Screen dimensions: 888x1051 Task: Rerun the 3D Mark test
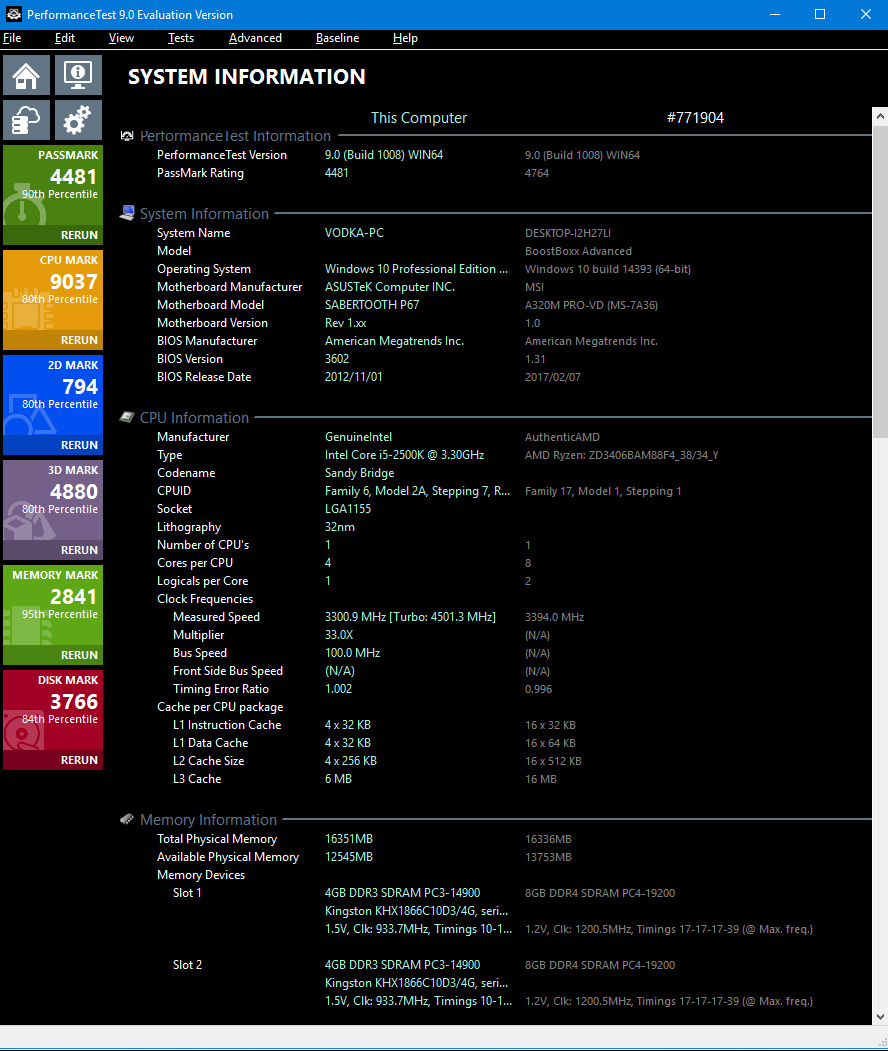79,550
